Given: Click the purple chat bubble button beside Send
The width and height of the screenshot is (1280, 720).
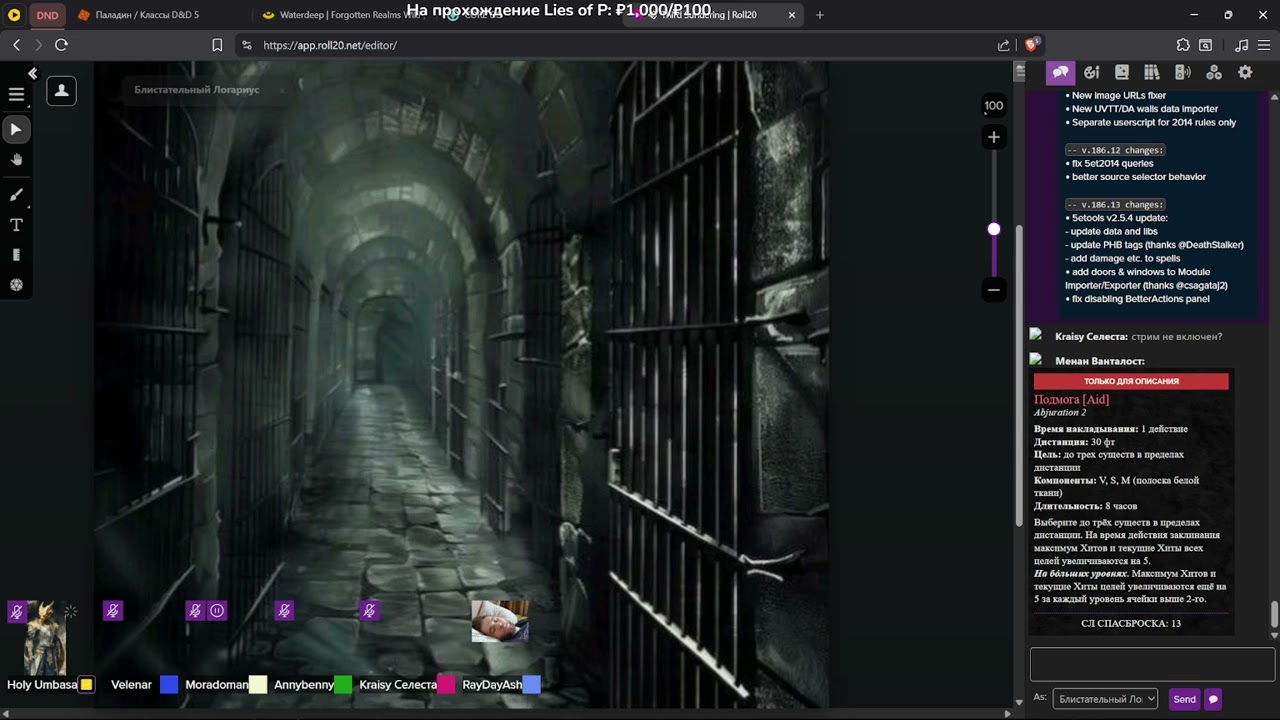Looking at the screenshot, I should click(1213, 699).
